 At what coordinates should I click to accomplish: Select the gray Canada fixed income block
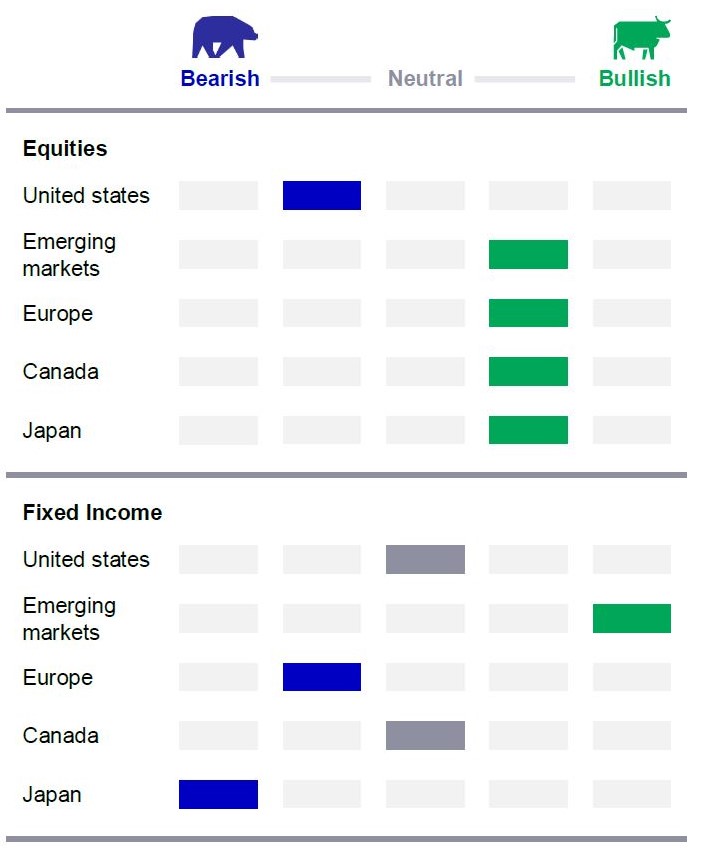pyautogui.click(x=425, y=735)
